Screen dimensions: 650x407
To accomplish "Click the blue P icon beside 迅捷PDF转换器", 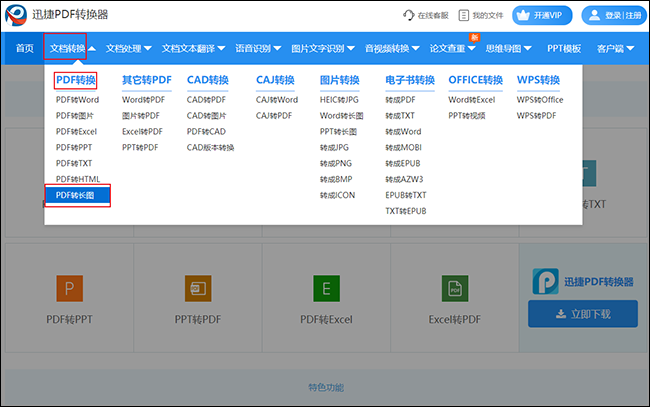I will click(x=546, y=281).
